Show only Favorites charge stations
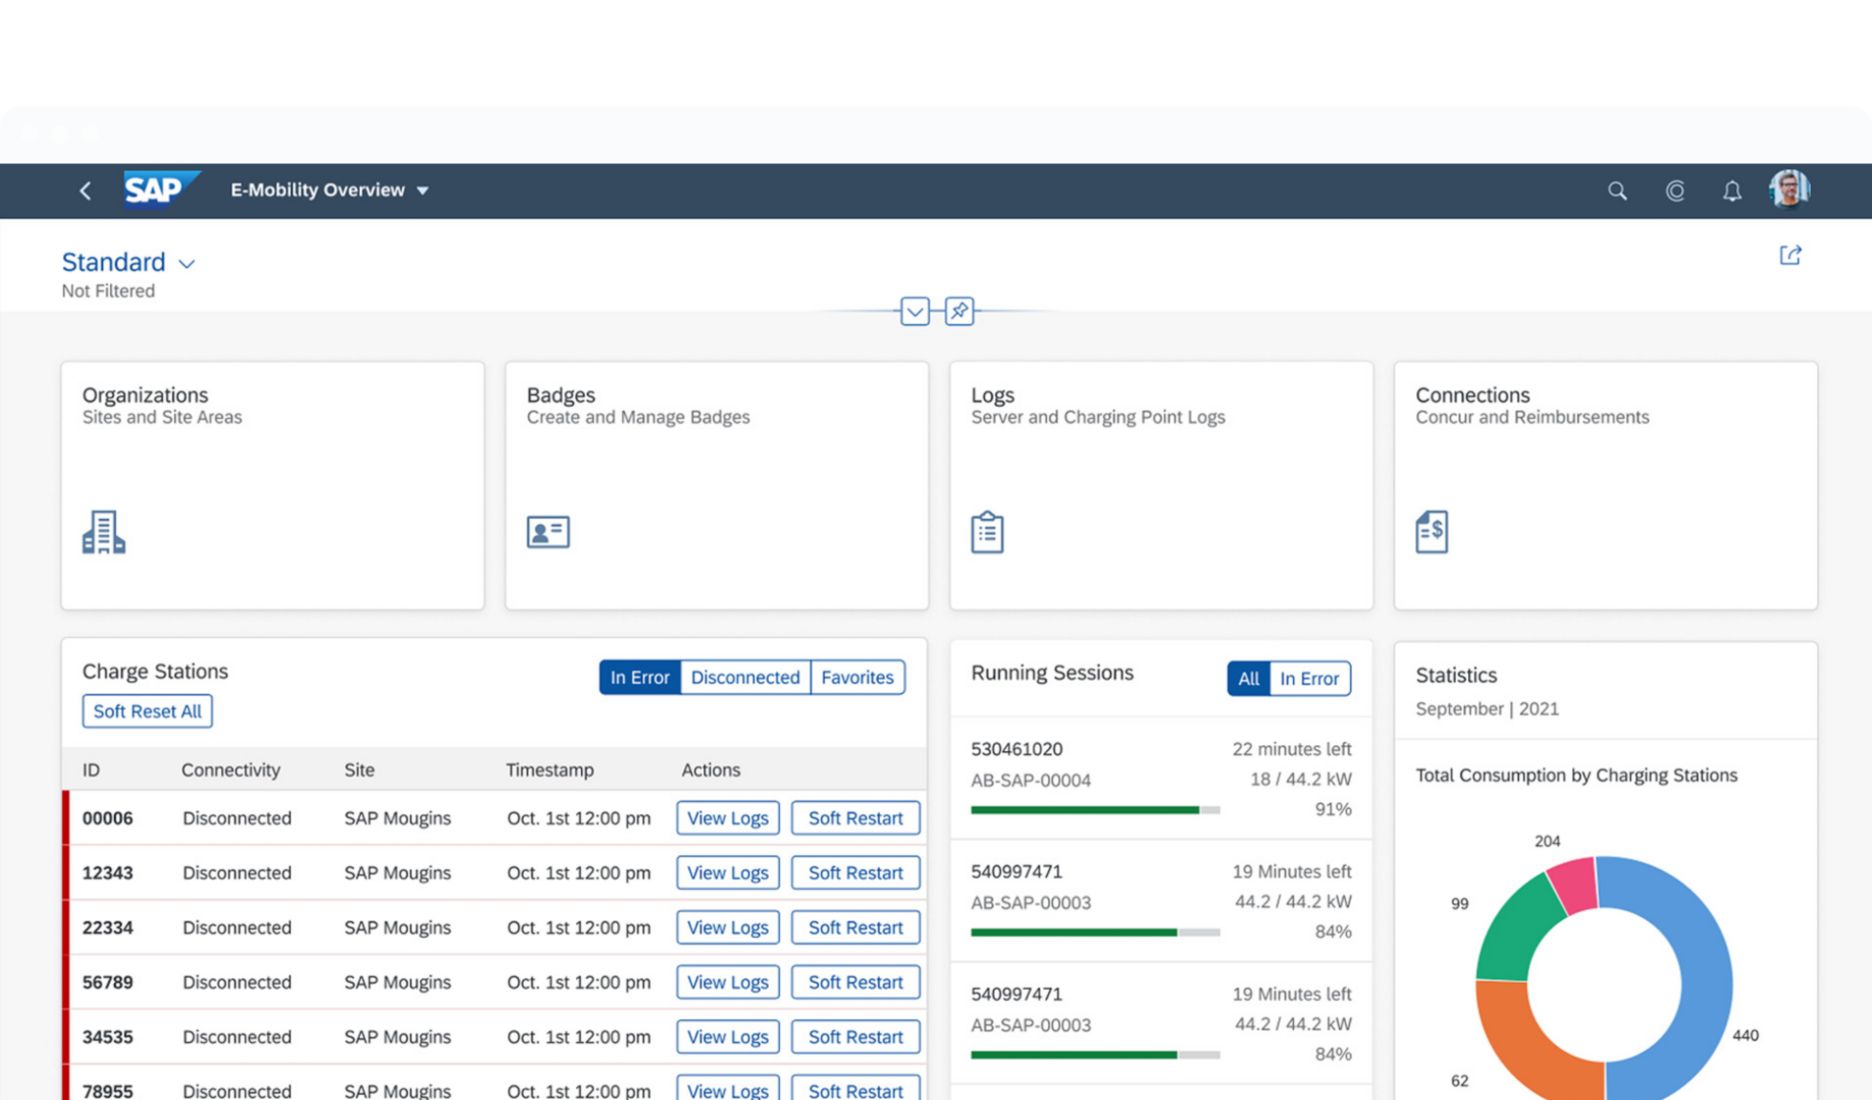The width and height of the screenshot is (1872, 1100). click(x=857, y=677)
